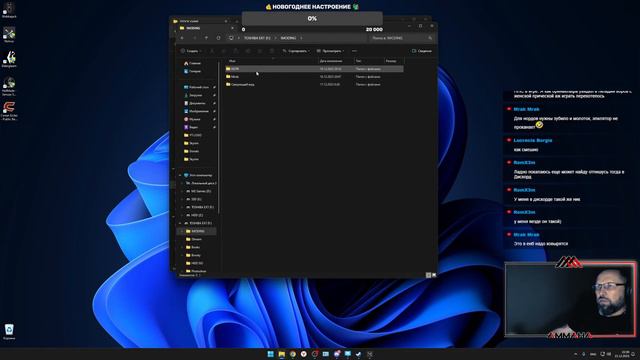Refresh the RACKING folder view
Screen dimensions: 640x360
(x=218, y=38)
